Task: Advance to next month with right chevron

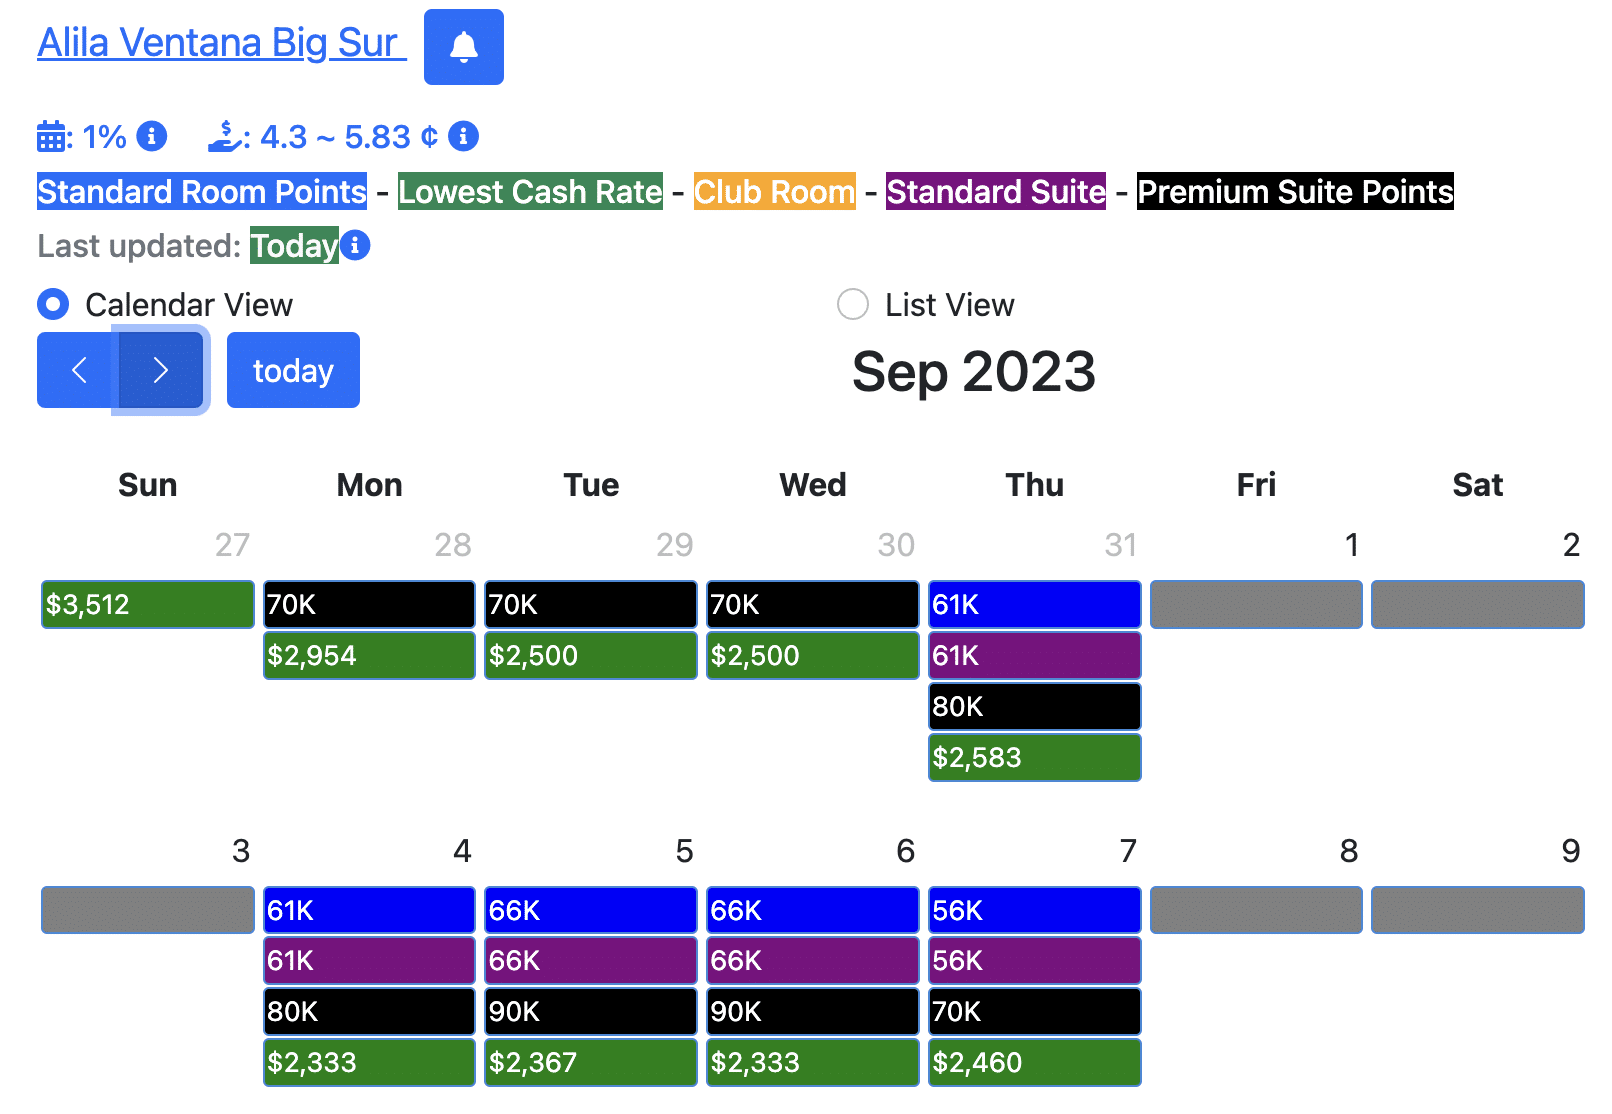Action: (160, 370)
